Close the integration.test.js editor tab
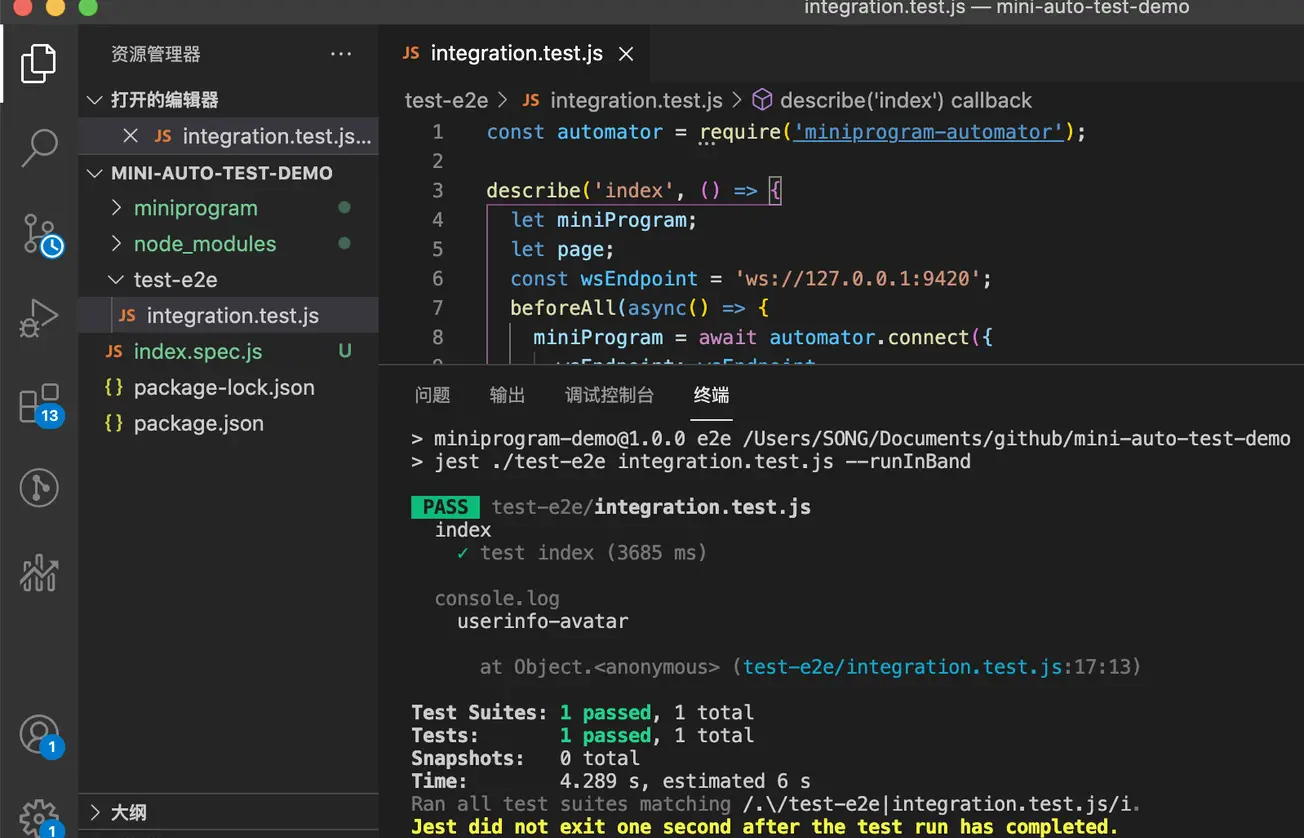The height and width of the screenshot is (838, 1304). click(626, 54)
